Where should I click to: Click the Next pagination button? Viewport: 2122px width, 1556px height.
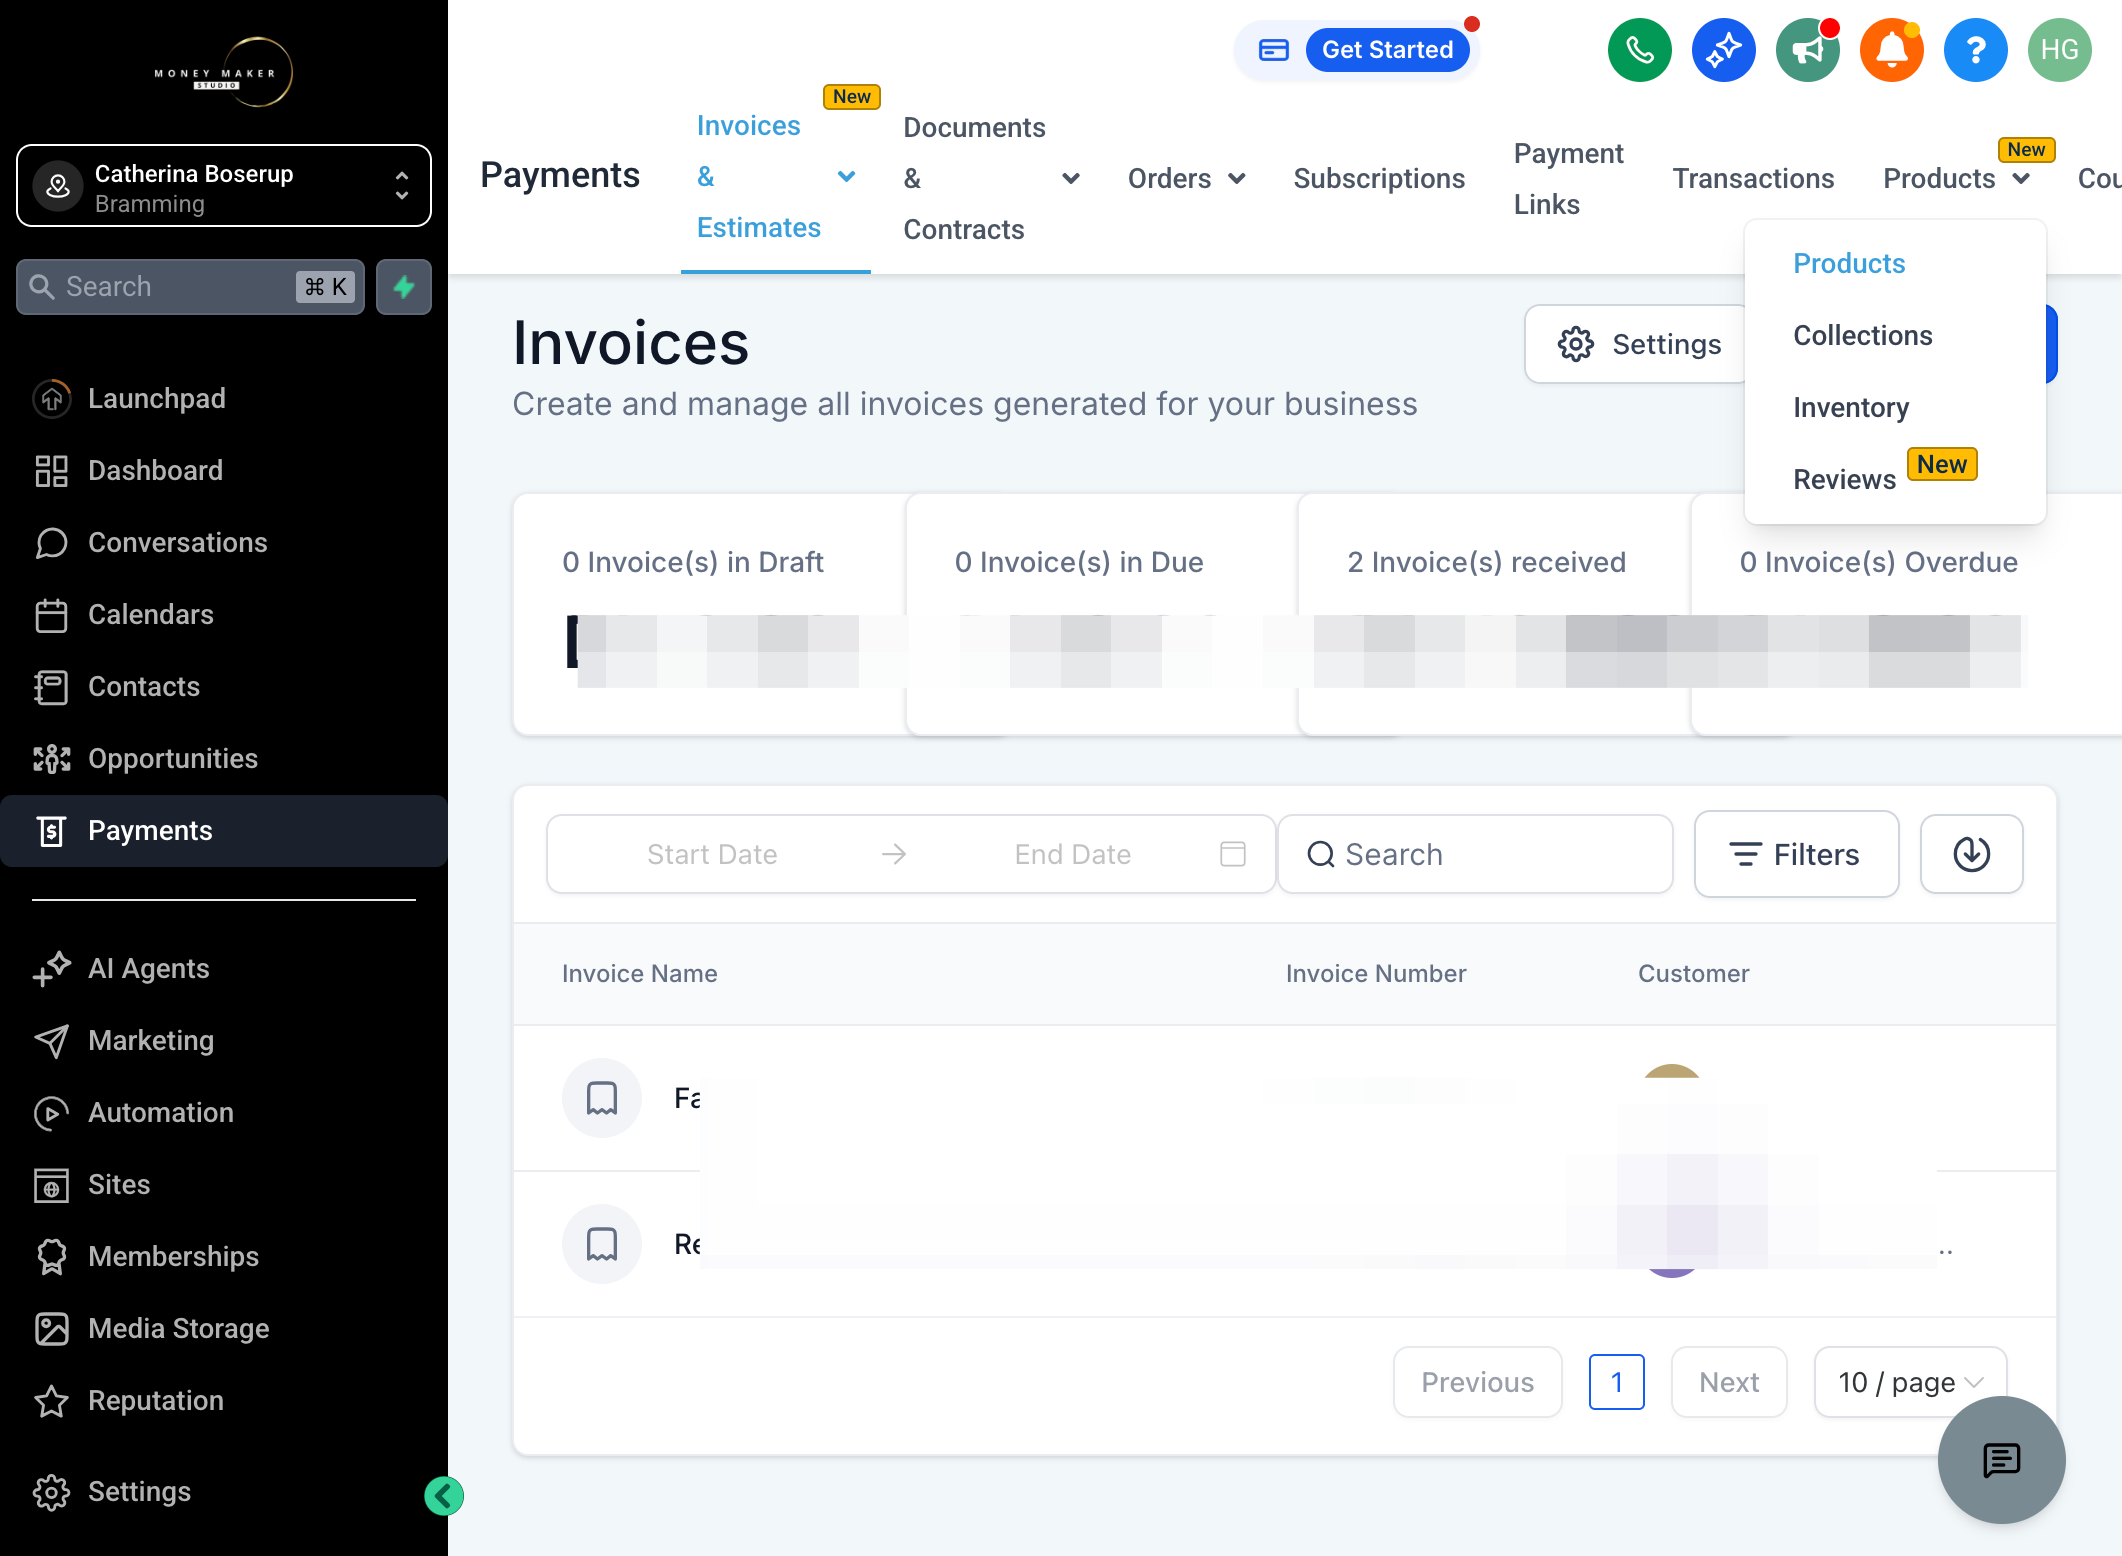pos(1729,1382)
